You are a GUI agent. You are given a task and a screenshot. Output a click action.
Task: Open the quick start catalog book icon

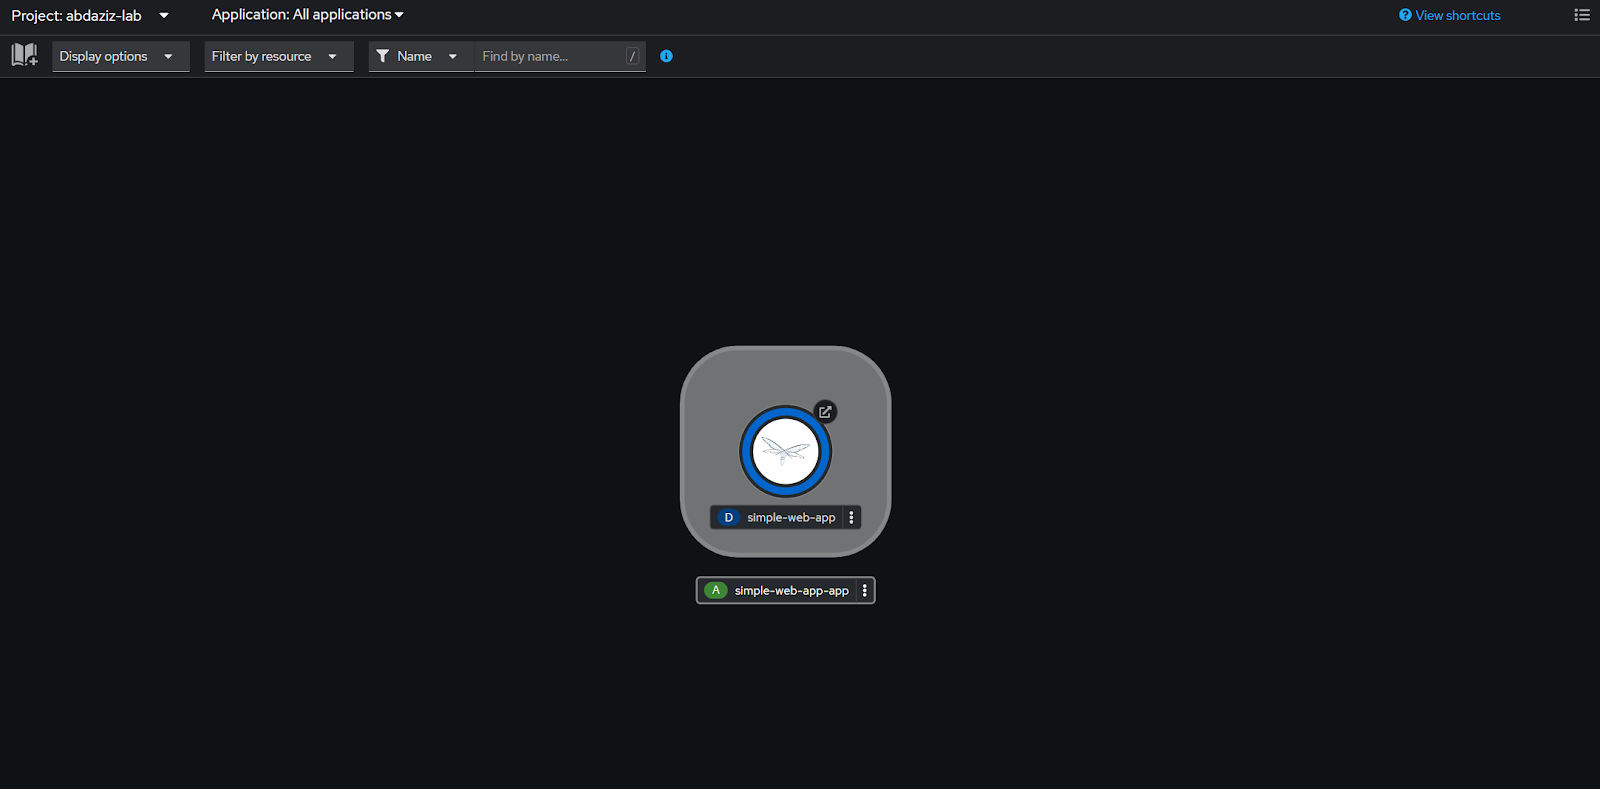coord(24,55)
